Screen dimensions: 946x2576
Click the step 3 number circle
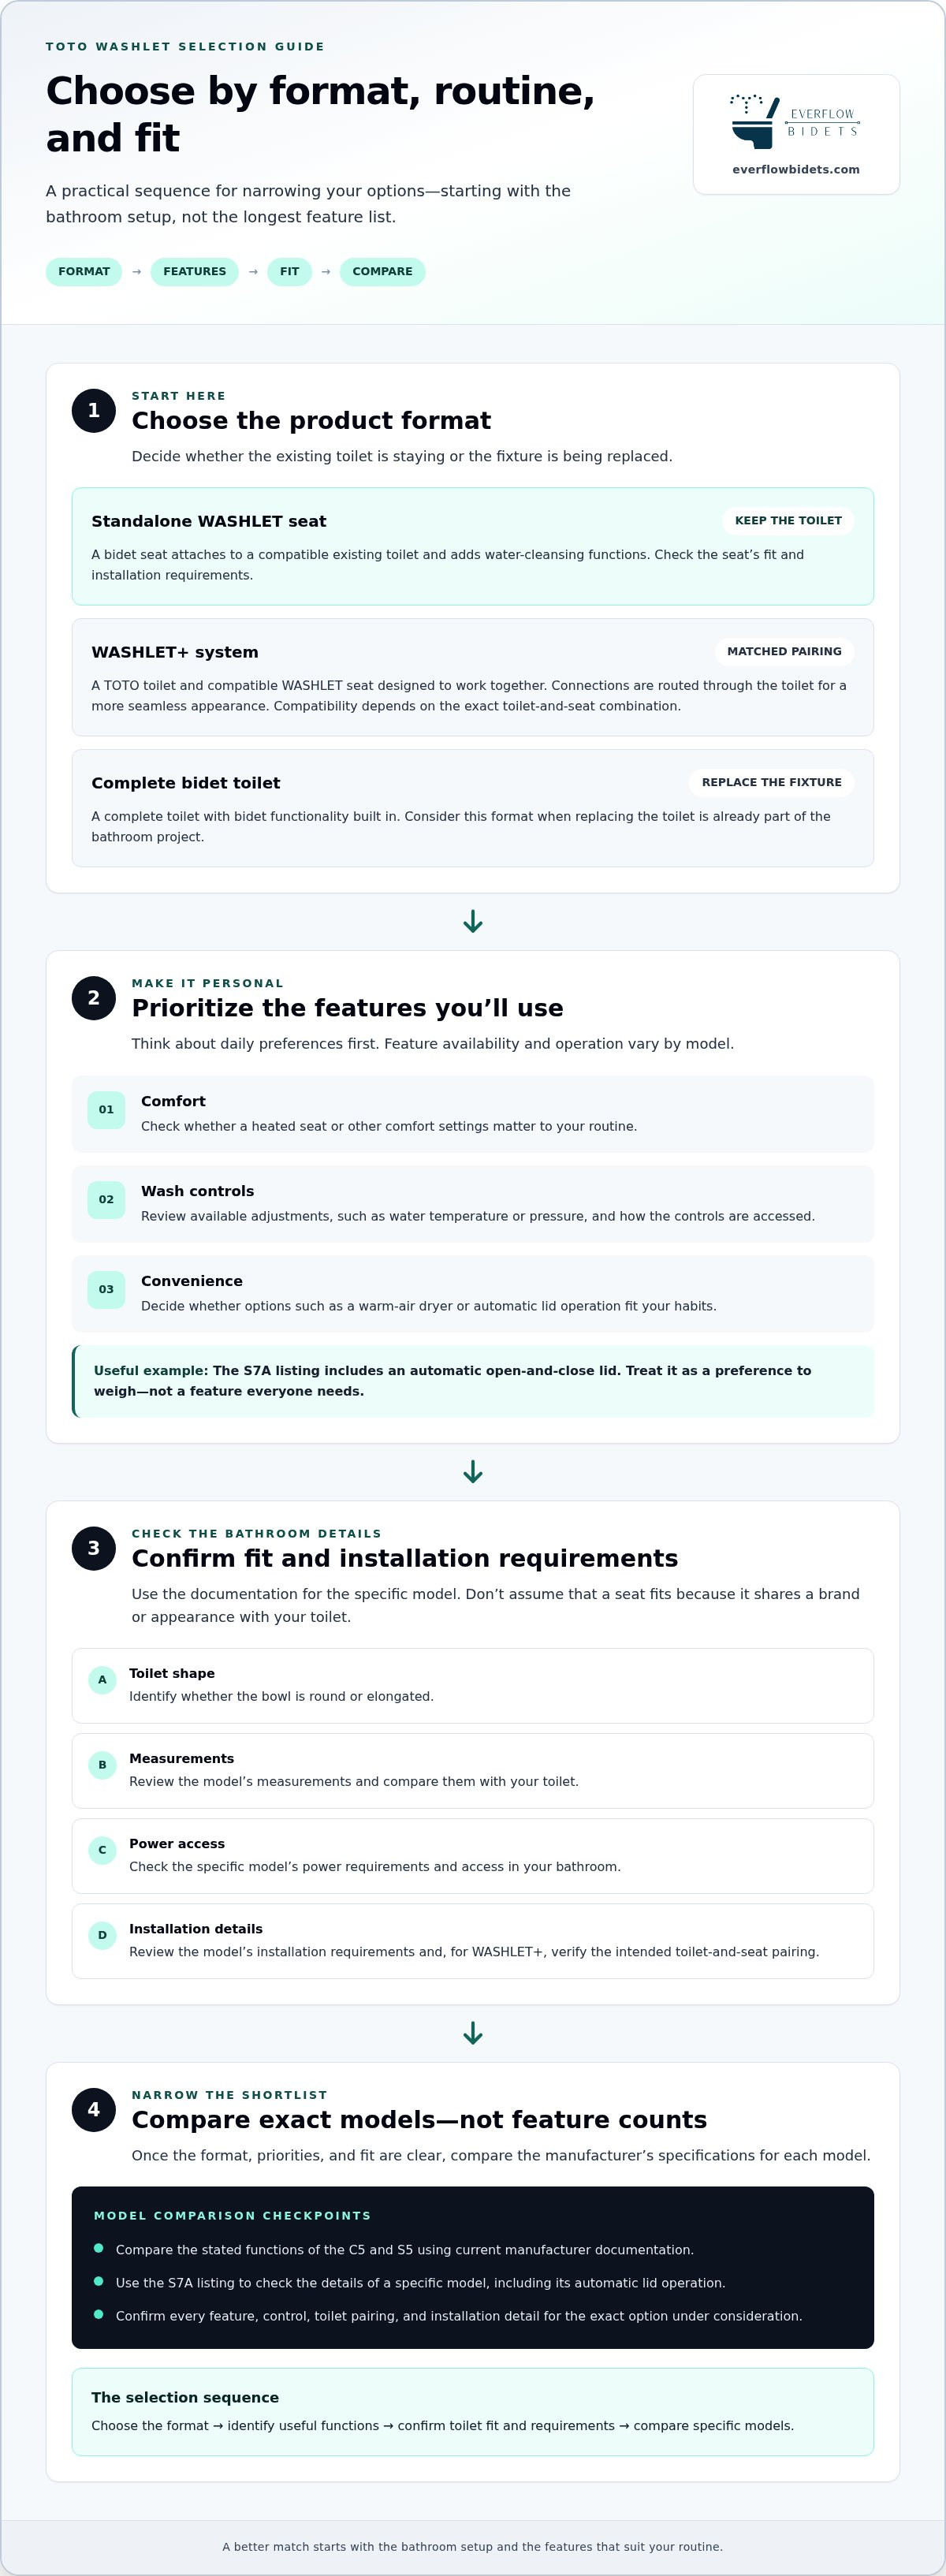[94, 1548]
